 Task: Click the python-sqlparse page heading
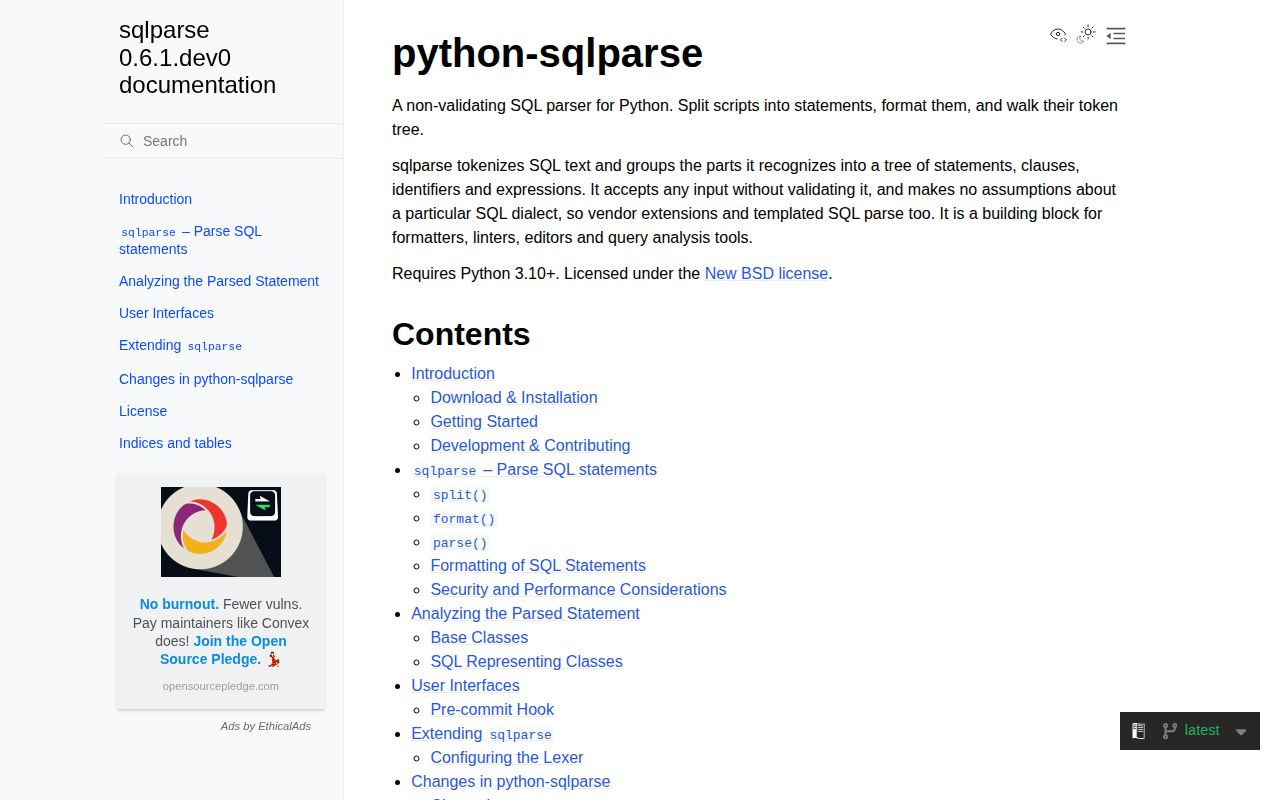tap(547, 53)
